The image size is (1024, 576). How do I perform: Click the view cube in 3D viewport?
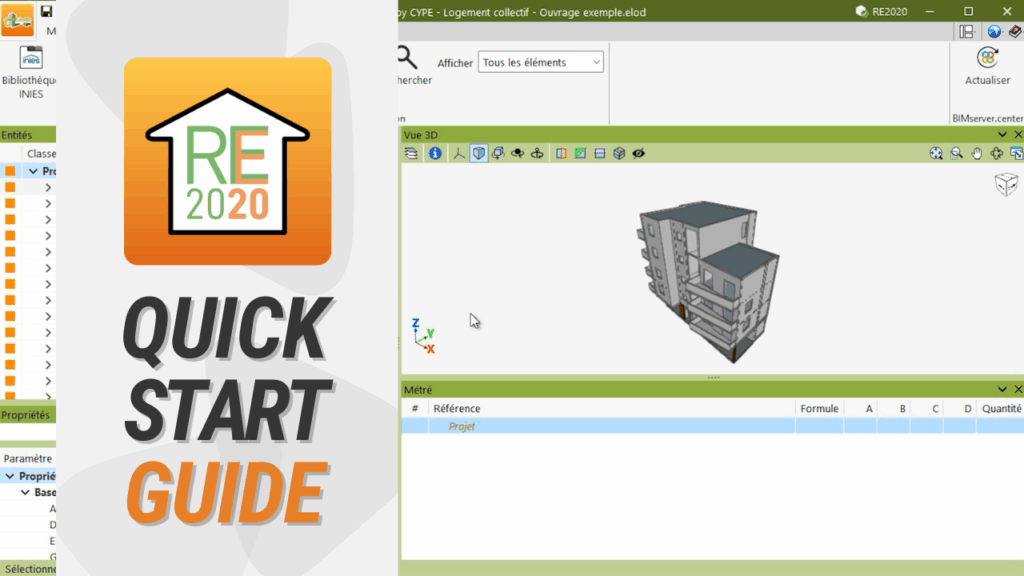pos(1005,184)
